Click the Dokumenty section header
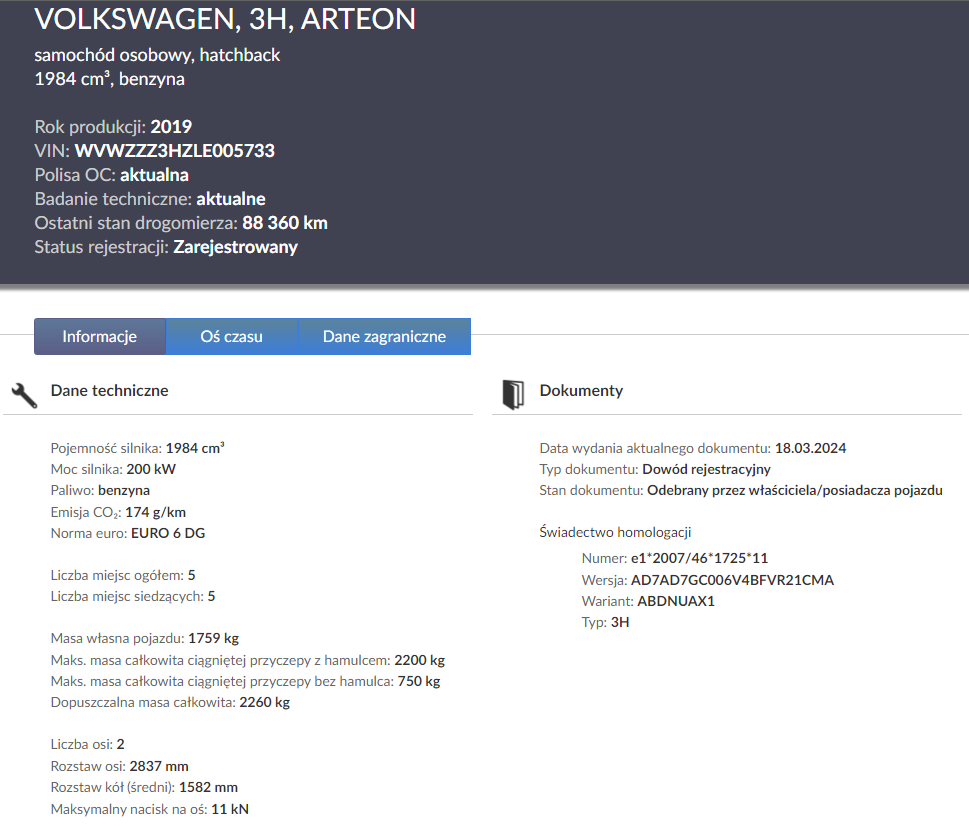Image resolution: width=969 pixels, height=828 pixels. 581,391
